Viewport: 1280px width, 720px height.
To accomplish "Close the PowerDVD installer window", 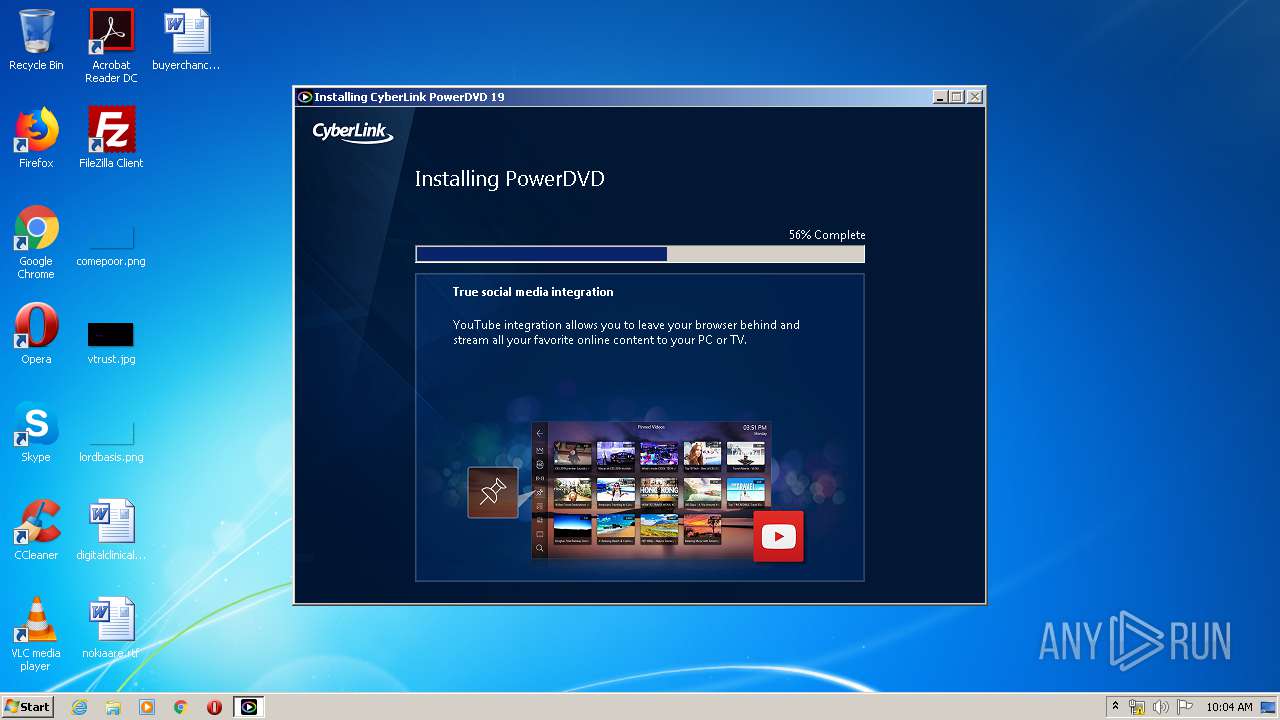I will 975,97.
